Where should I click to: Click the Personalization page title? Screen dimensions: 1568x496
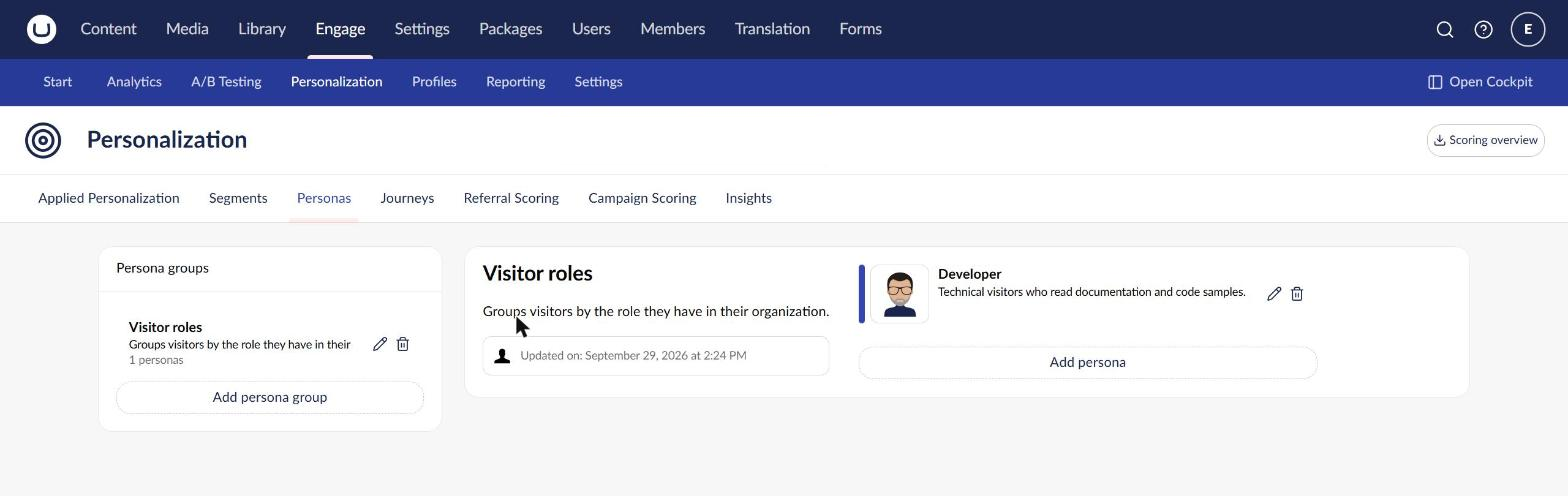(x=167, y=140)
